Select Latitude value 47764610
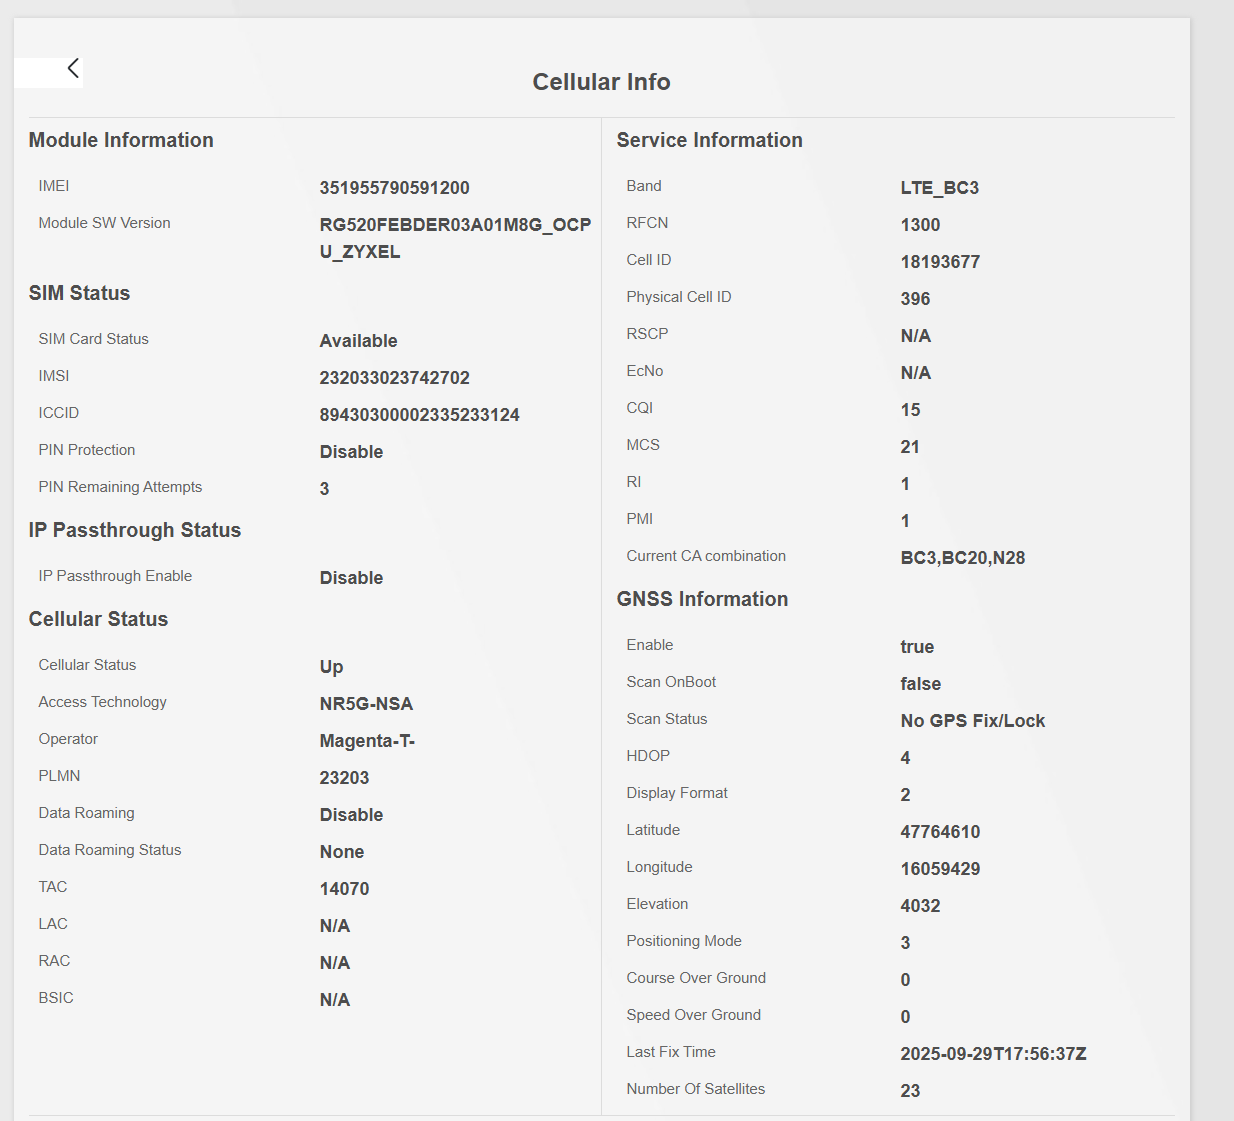This screenshot has width=1234, height=1121. click(x=940, y=832)
